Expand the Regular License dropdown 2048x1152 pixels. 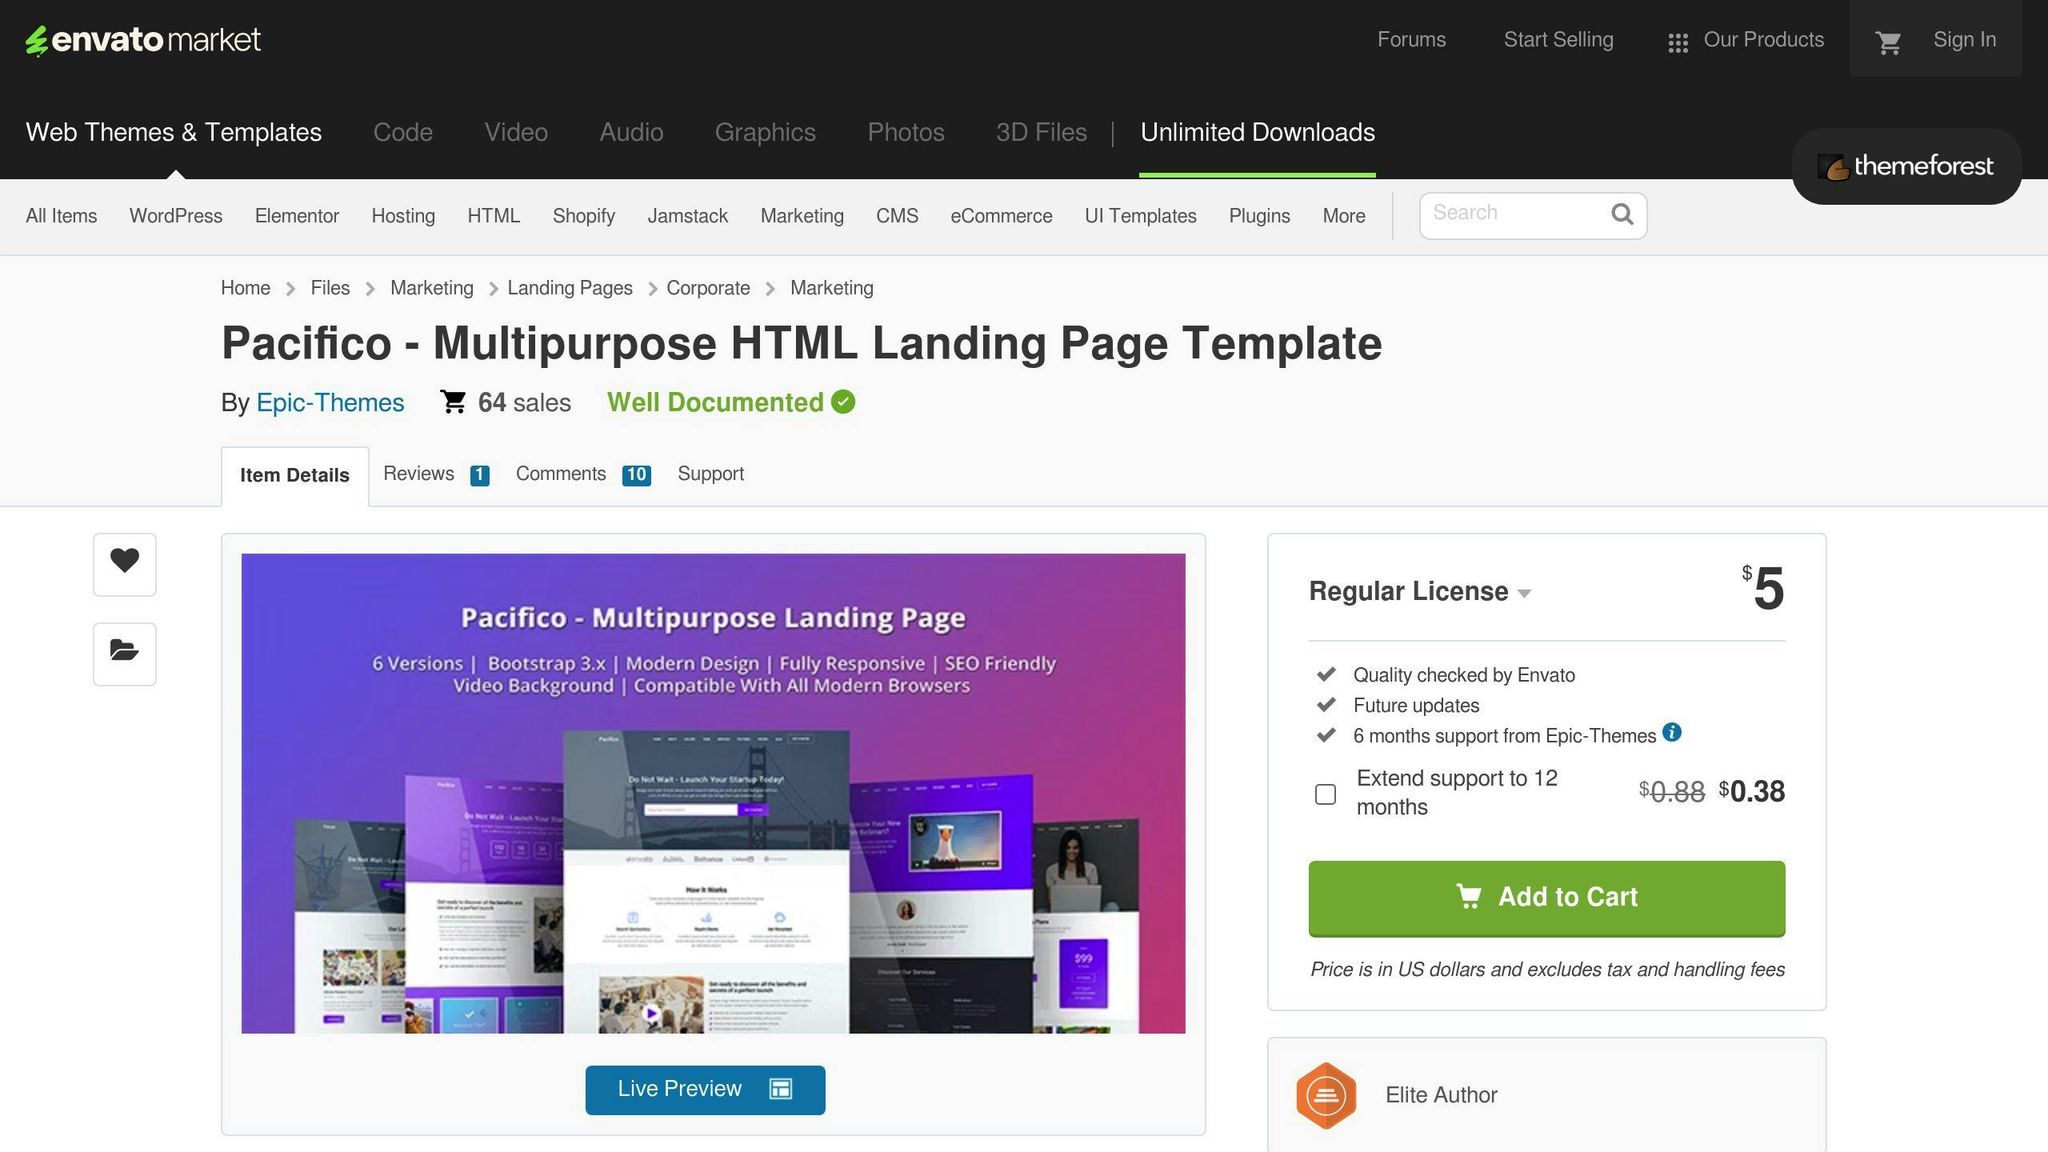(1420, 591)
